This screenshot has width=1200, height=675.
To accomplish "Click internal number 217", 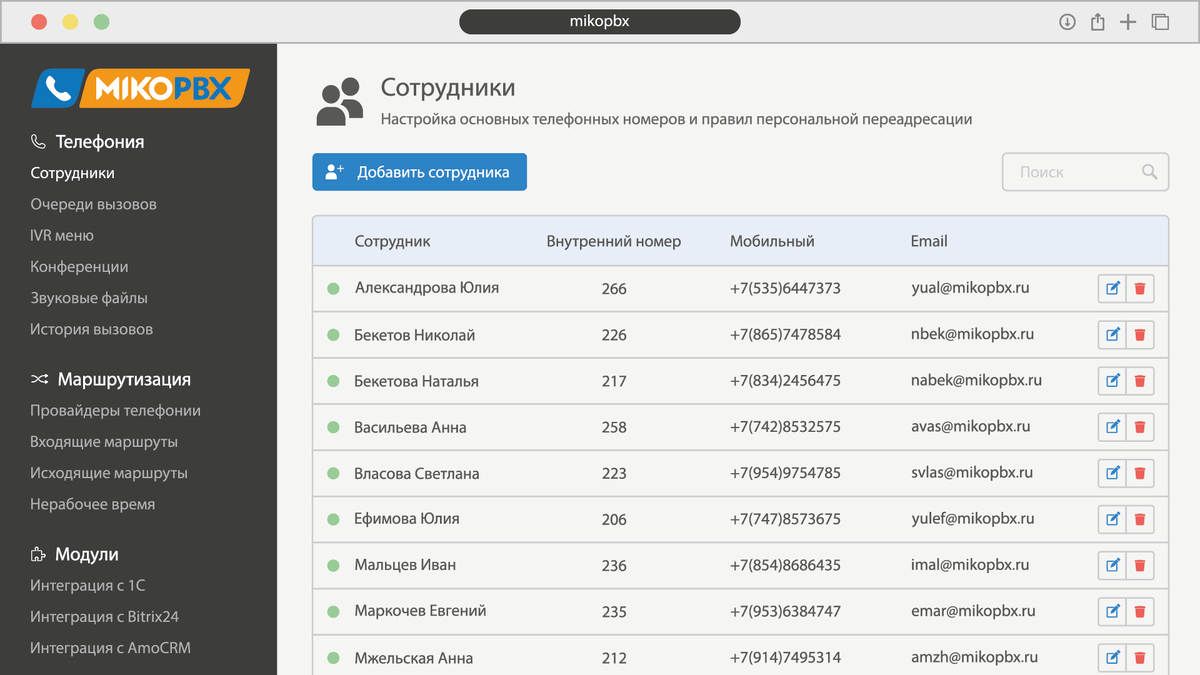I will 614,381.
